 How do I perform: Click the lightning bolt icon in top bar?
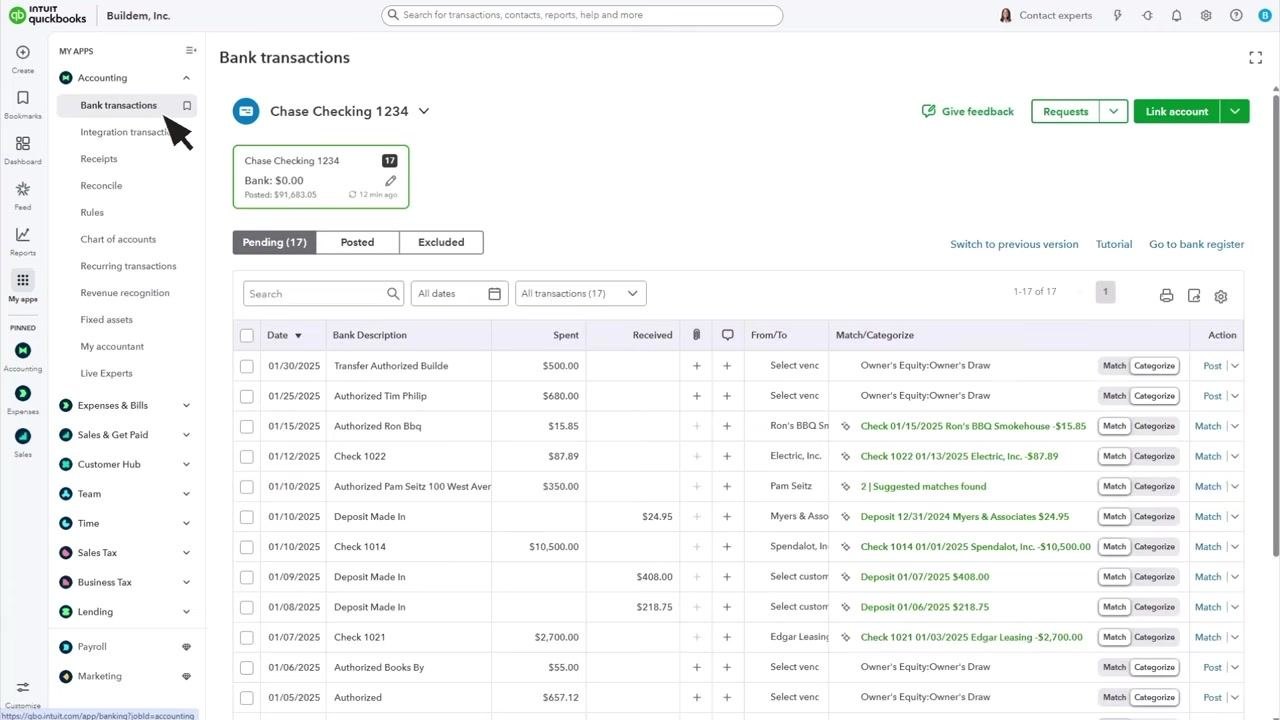[x=1117, y=16]
